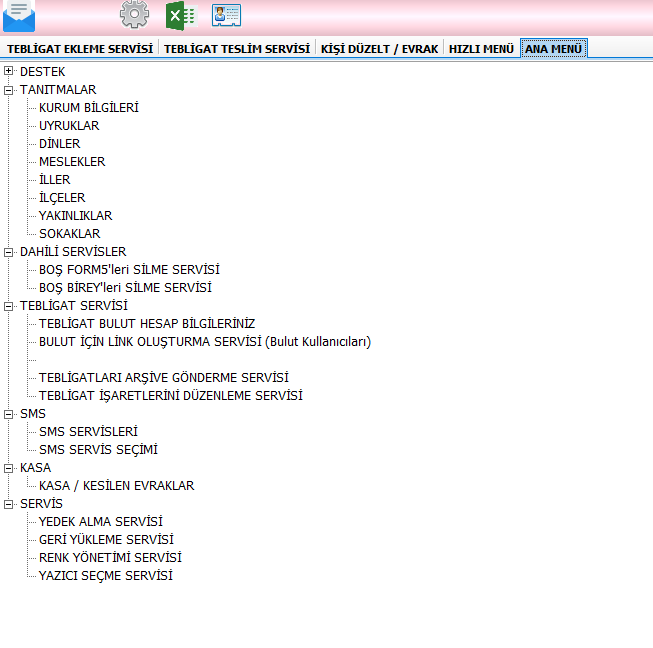Expand the DESTEK tree node
Image resolution: width=653 pixels, height=648 pixels.
tap(9, 72)
